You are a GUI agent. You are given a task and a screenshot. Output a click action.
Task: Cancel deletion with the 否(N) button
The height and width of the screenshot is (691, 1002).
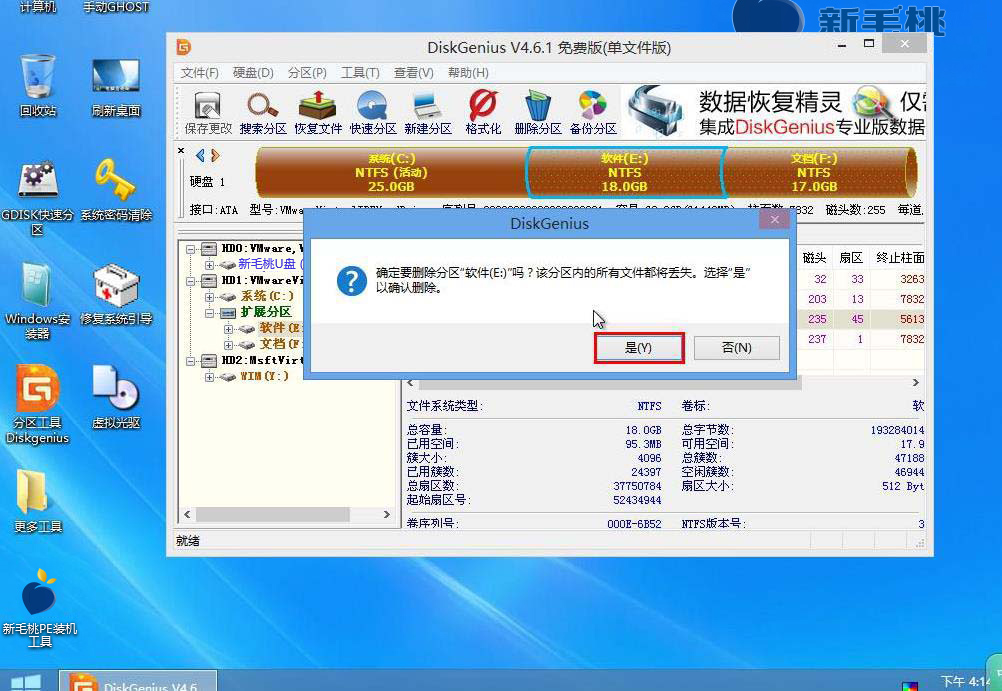coord(737,348)
